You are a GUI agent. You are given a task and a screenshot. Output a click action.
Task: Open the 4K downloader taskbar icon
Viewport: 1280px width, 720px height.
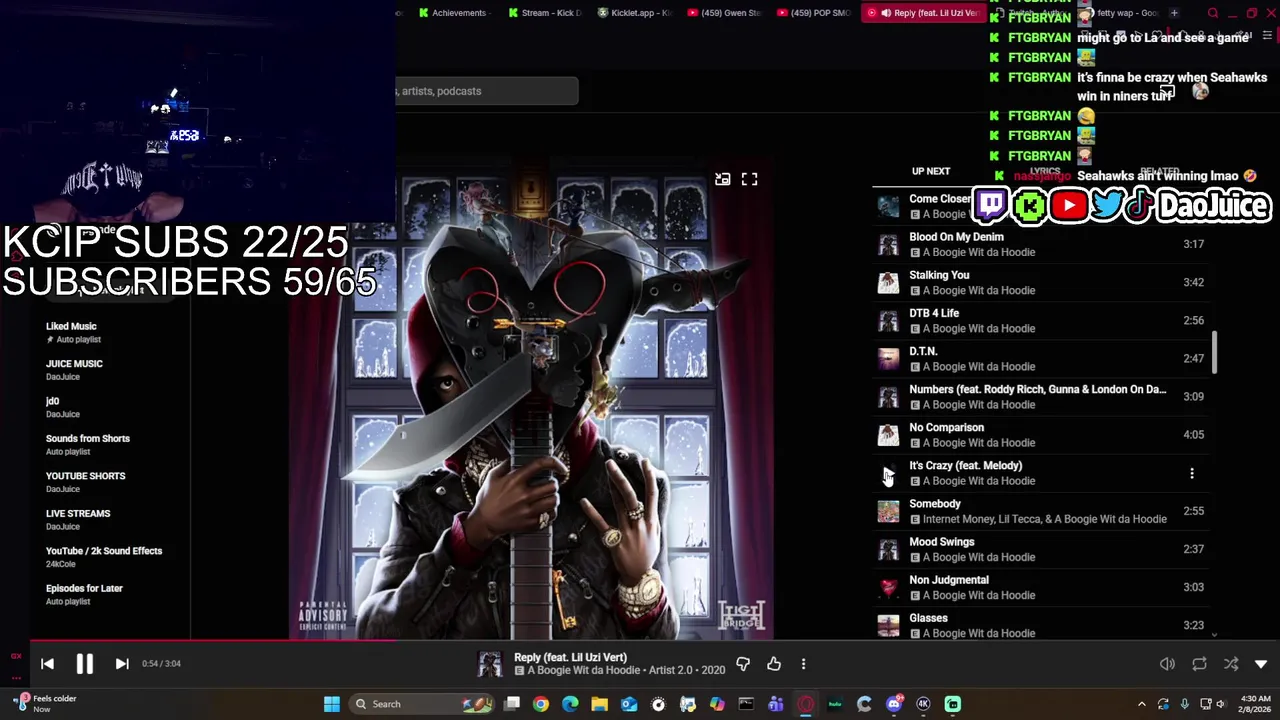click(x=923, y=704)
